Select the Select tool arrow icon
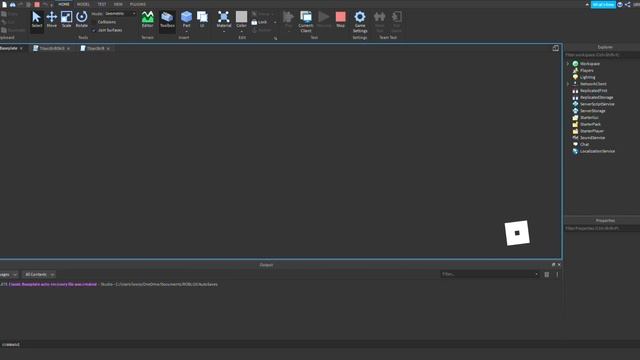Screen dimensions: 640x360 36,17
